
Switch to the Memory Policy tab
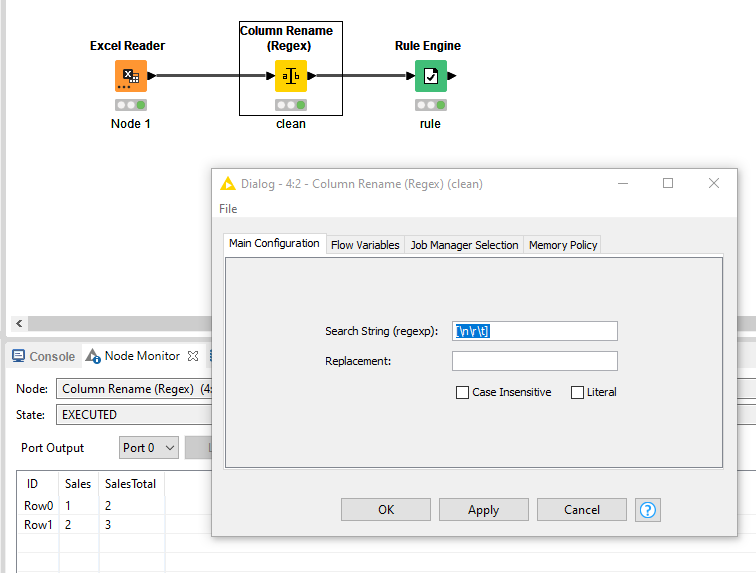[563, 245]
